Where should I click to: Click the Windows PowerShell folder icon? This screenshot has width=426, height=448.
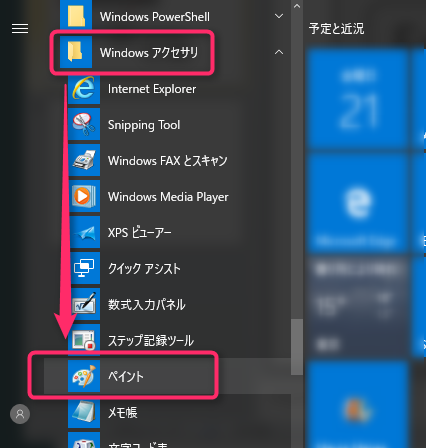[76, 15]
